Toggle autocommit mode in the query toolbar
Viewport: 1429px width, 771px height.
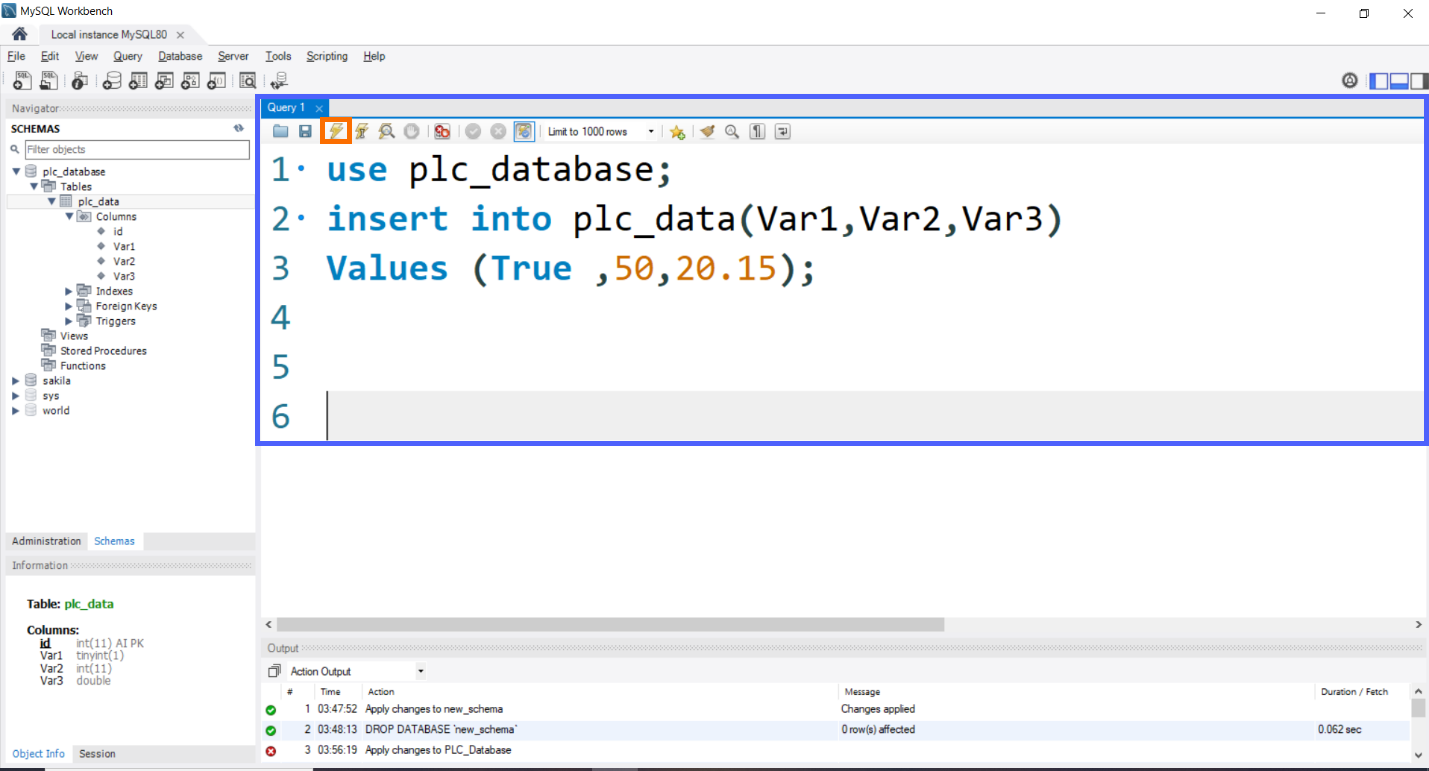pos(524,131)
